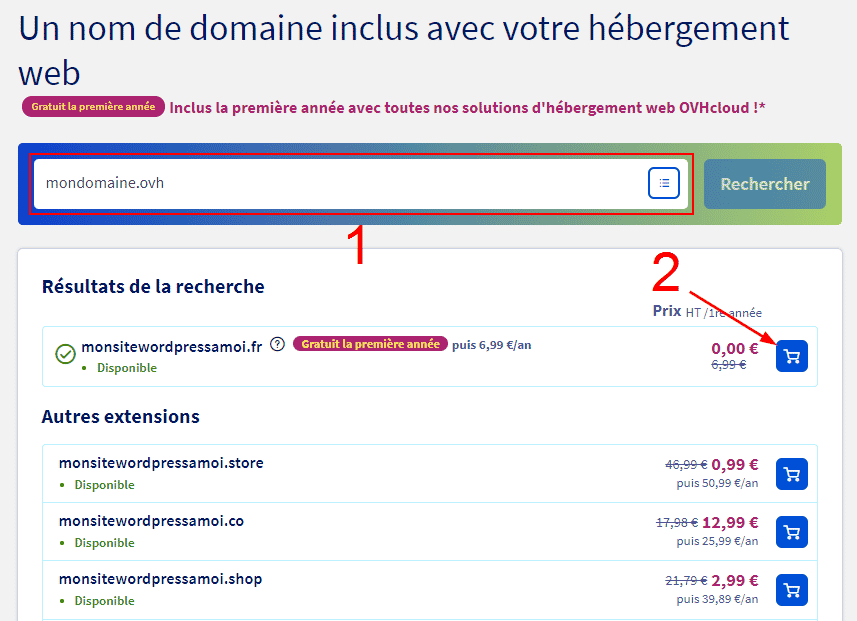857x621 pixels.
Task: Click the 'Autres extensions' heading
Action: (120, 417)
